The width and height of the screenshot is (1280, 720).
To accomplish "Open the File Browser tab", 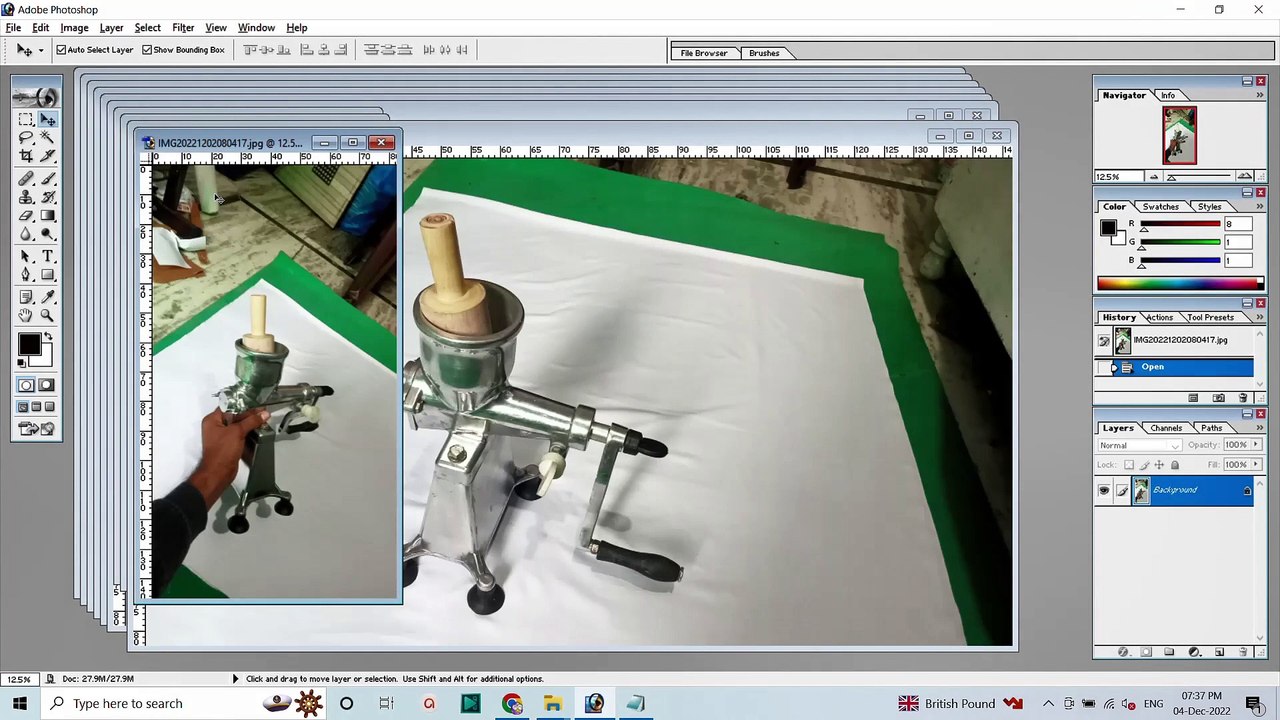I will (704, 53).
